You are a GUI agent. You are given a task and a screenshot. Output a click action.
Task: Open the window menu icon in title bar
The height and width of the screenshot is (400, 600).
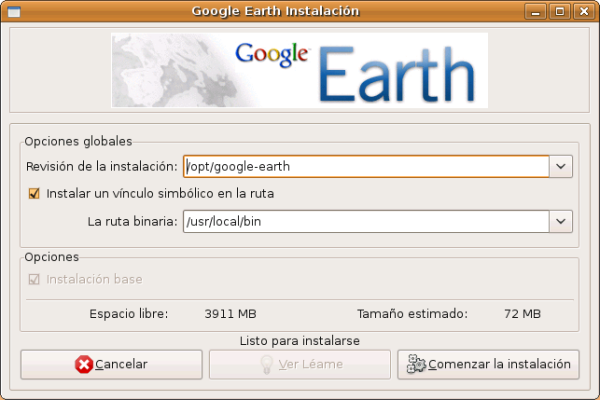[x=13, y=11]
